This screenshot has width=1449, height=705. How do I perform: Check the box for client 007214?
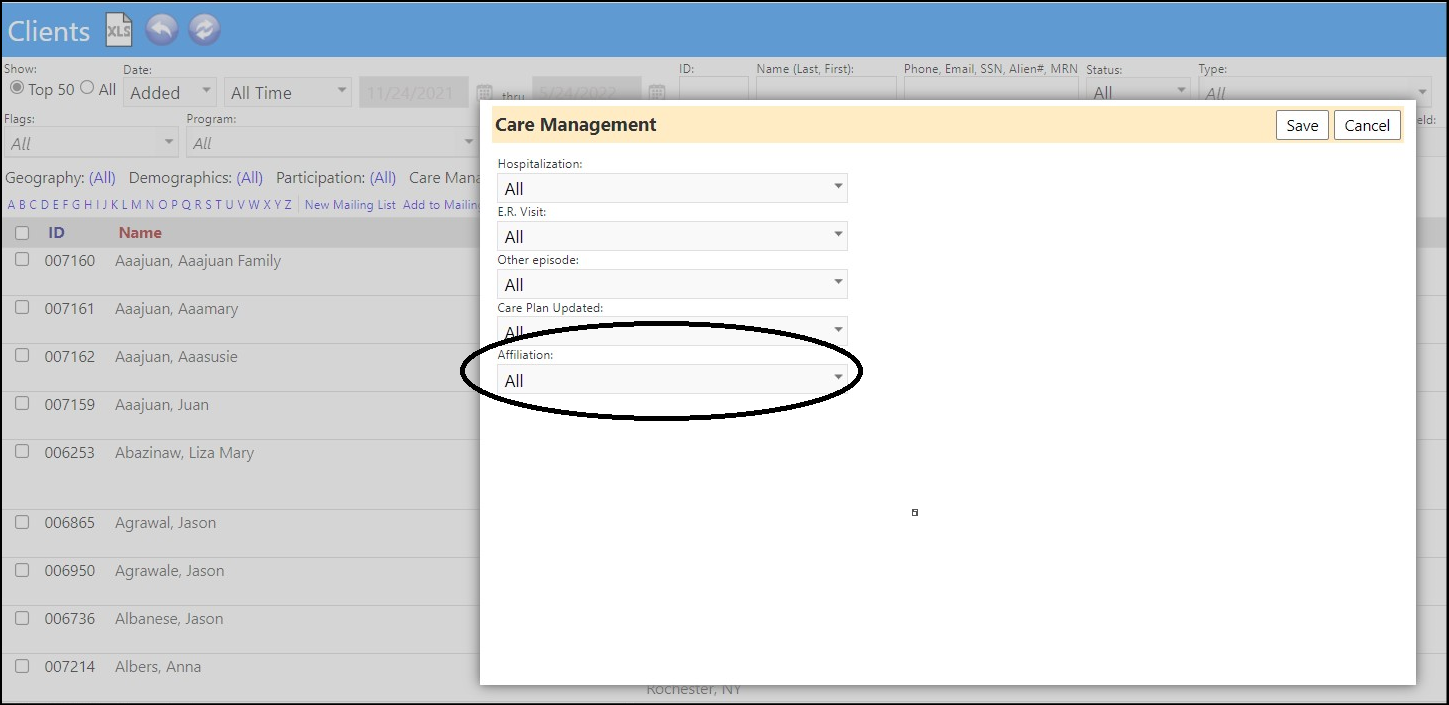click(22, 666)
